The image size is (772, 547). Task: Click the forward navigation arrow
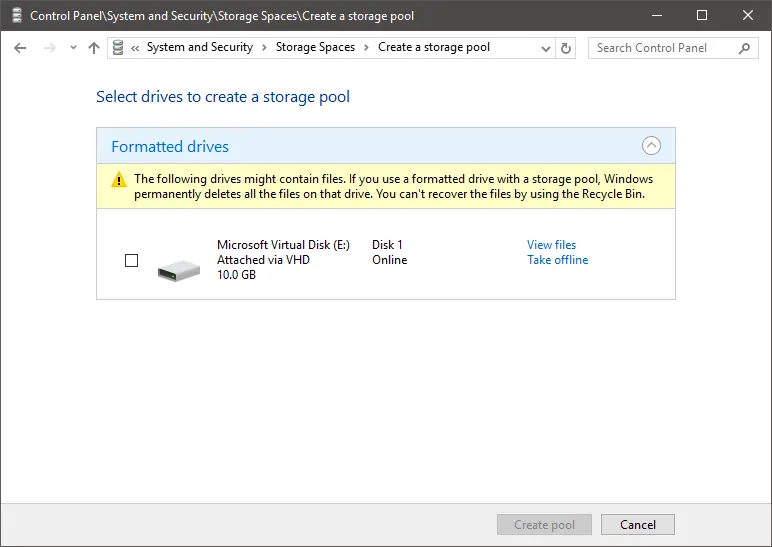pyautogui.click(x=50, y=48)
